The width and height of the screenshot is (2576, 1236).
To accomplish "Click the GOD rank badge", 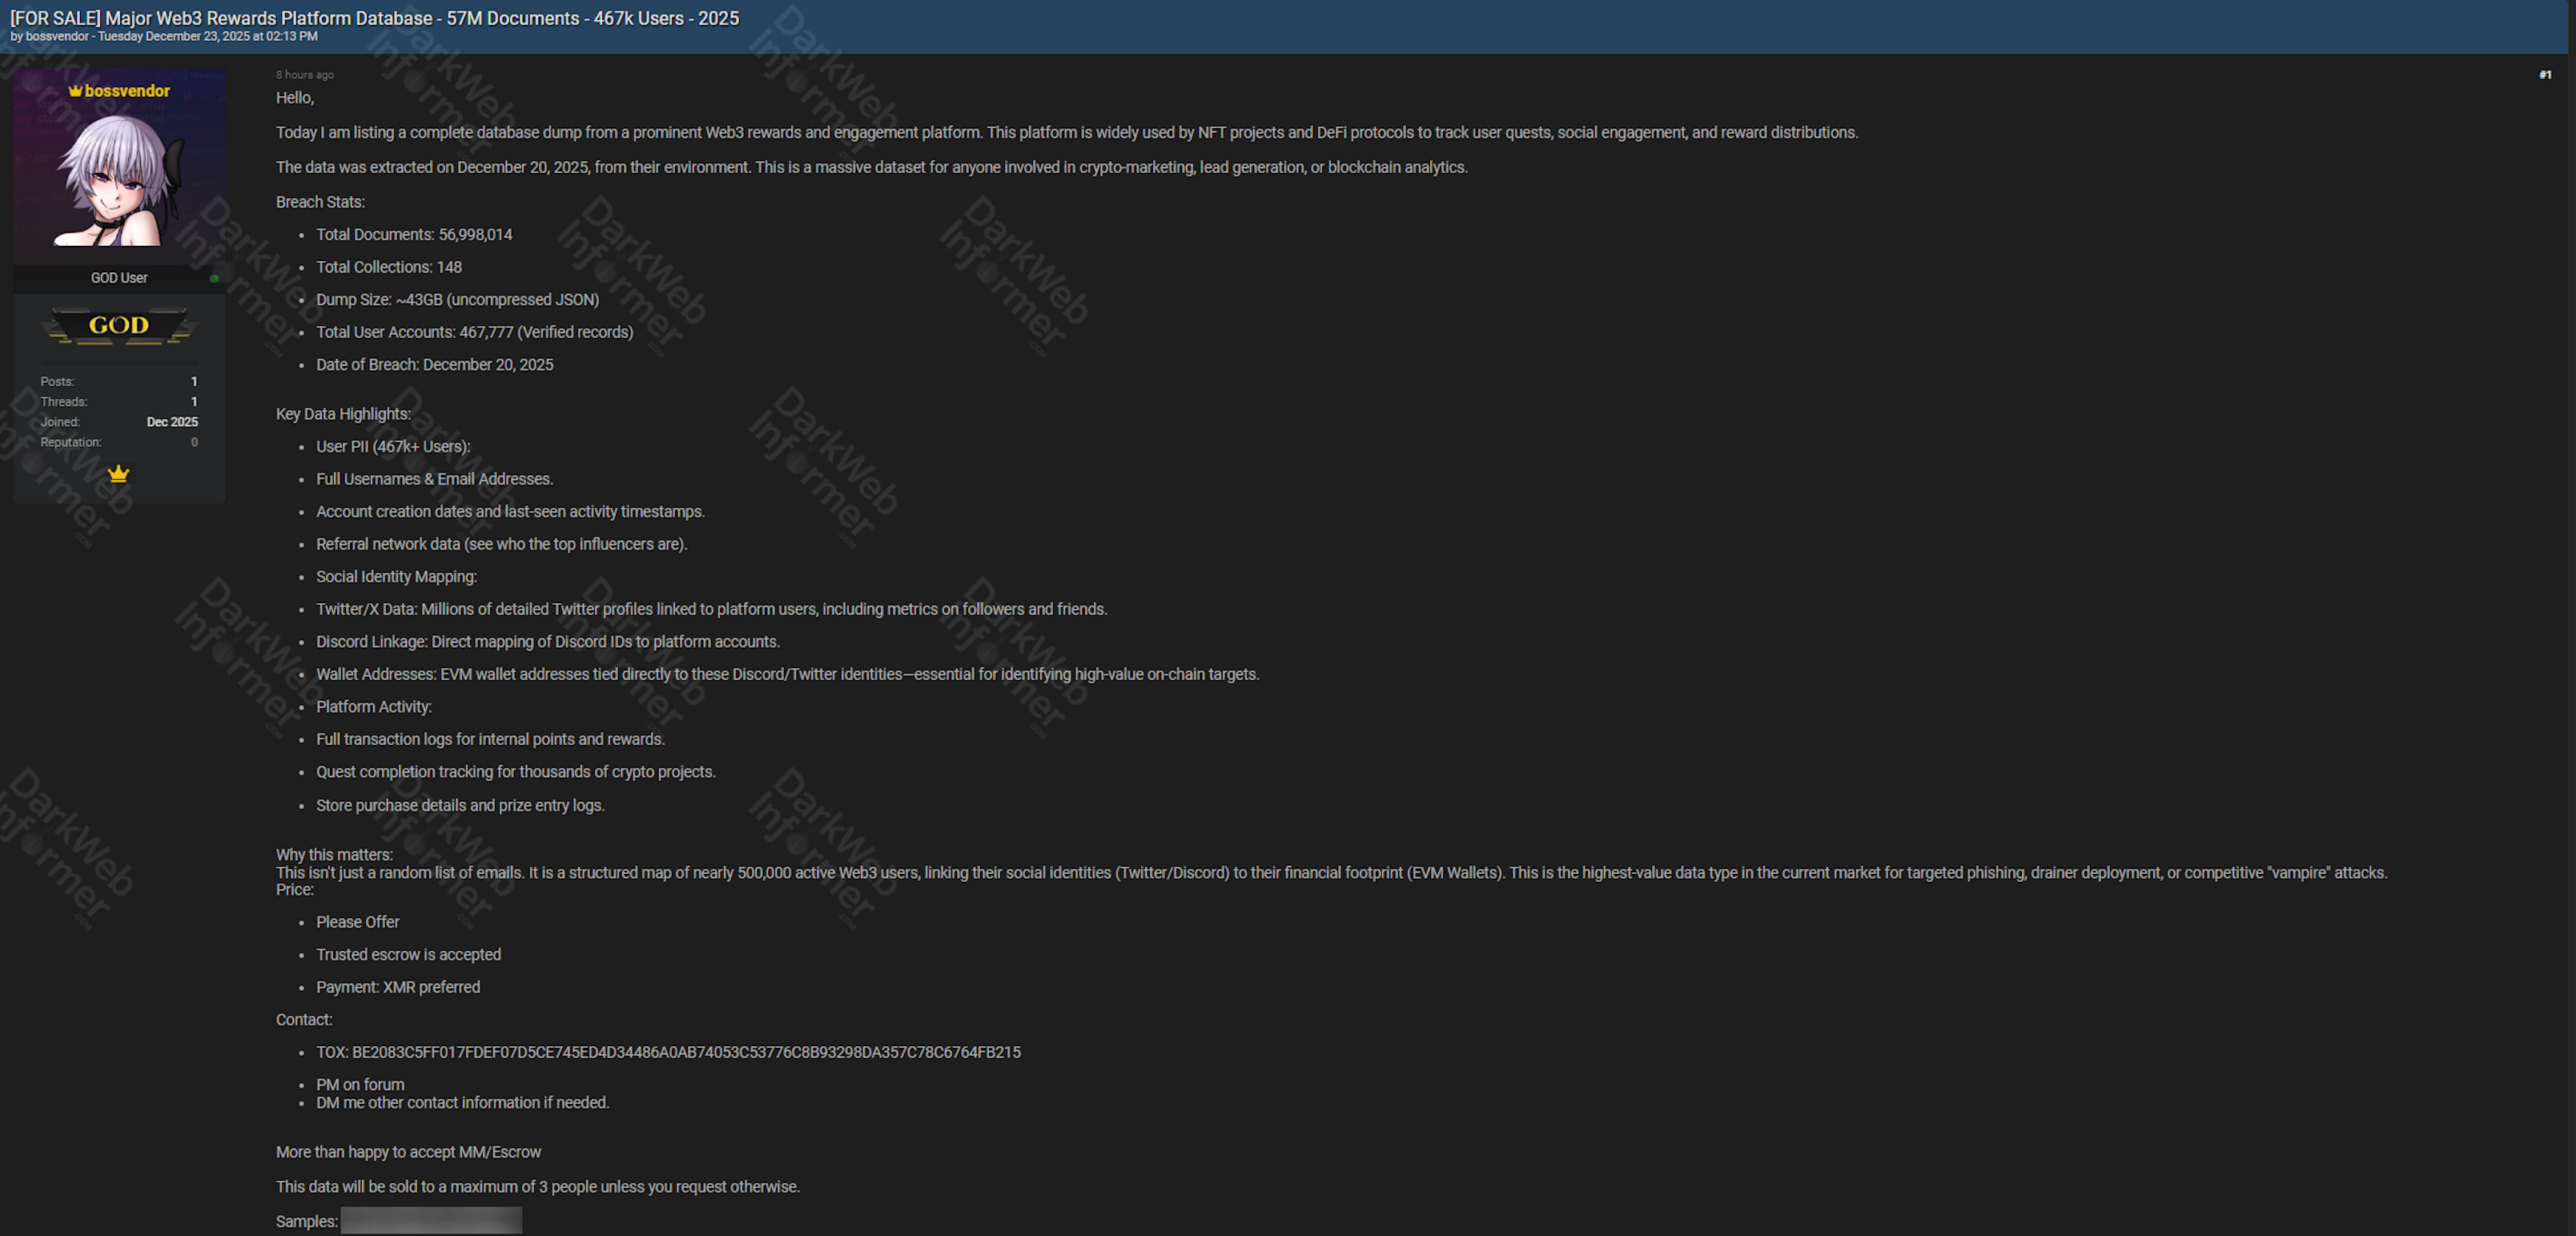I will [119, 325].
